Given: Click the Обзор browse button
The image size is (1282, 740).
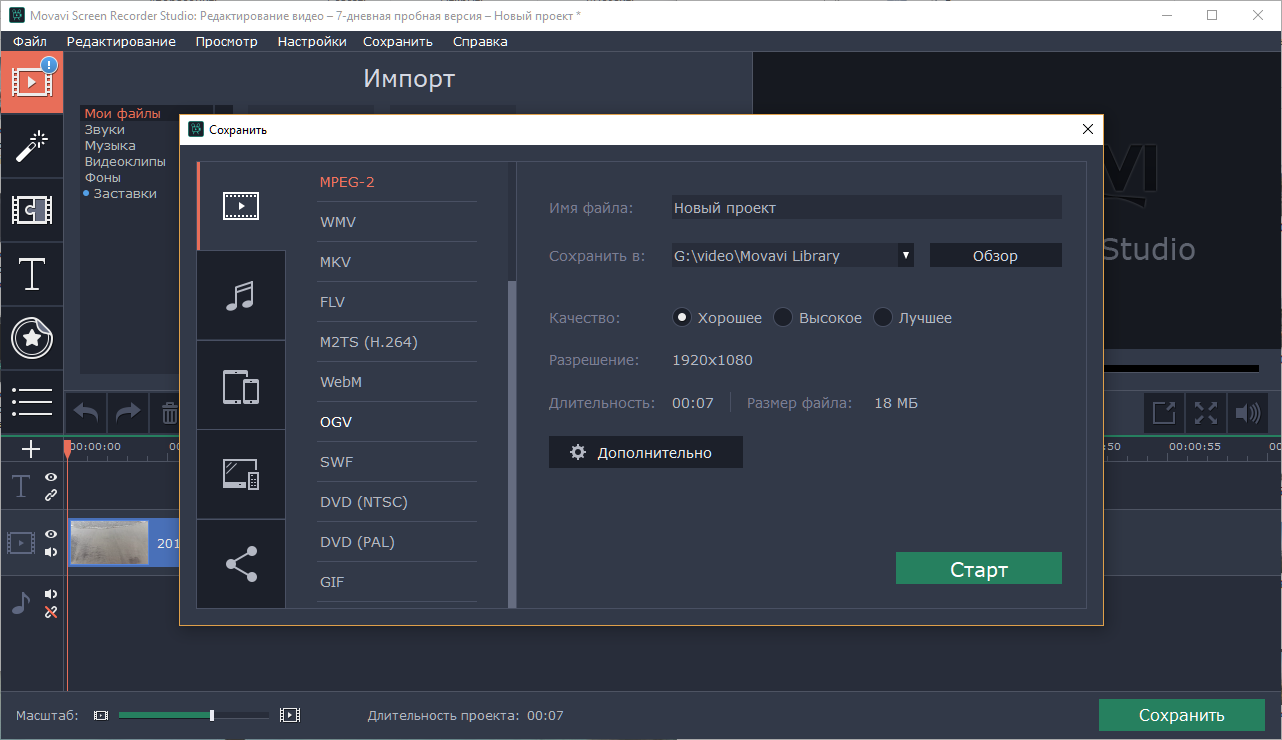Looking at the screenshot, I should (x=995, y=256).
